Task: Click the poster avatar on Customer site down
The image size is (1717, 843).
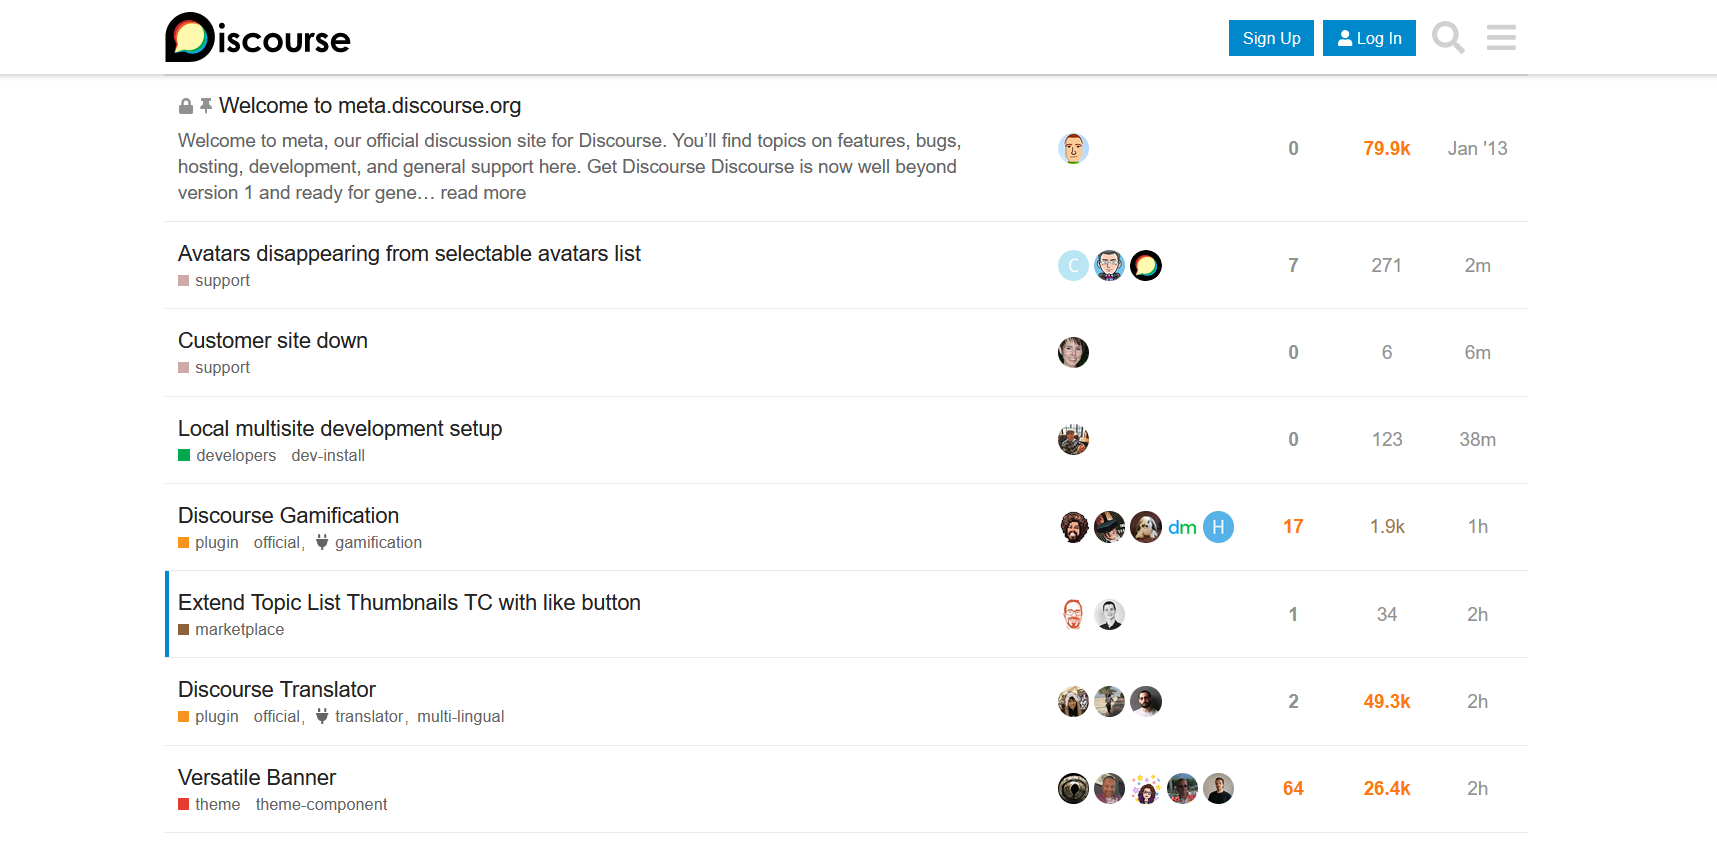Action: 1073,352
